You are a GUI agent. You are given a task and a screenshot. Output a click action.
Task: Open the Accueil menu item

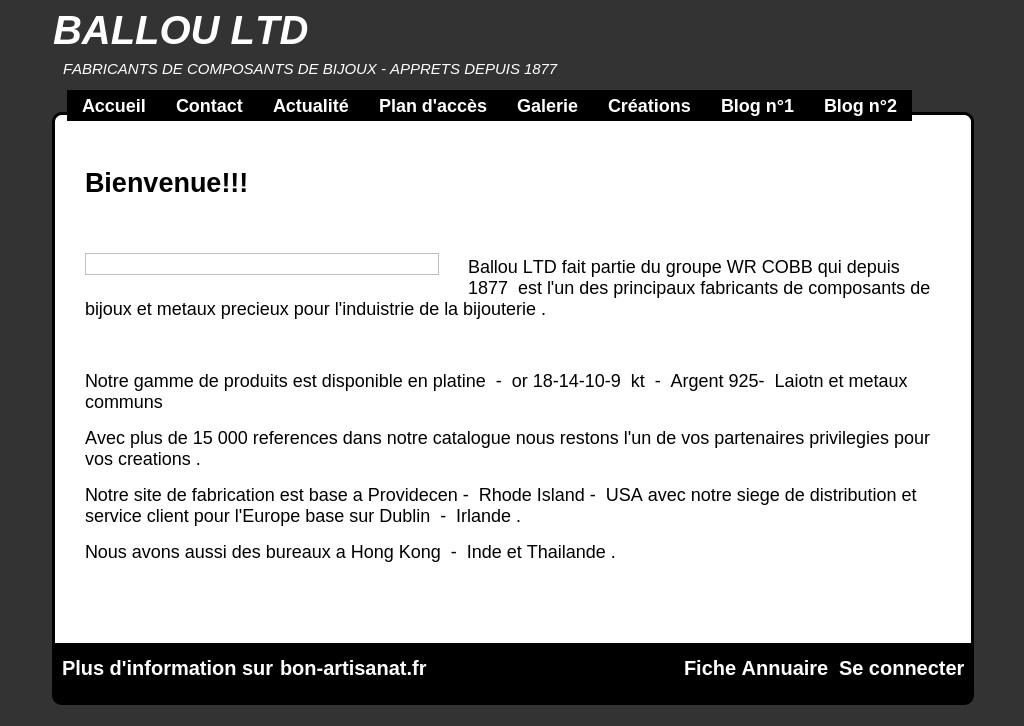[x=114, y=106]
